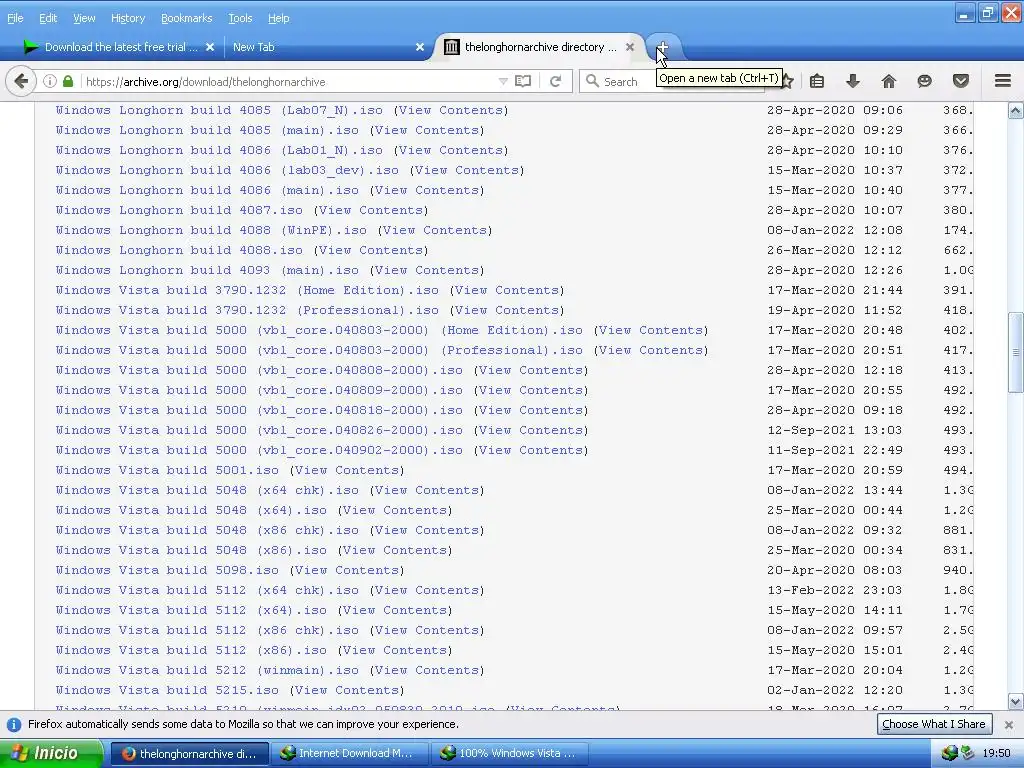
Task: Save page to Pocket icon
Action: click(961, 82)
